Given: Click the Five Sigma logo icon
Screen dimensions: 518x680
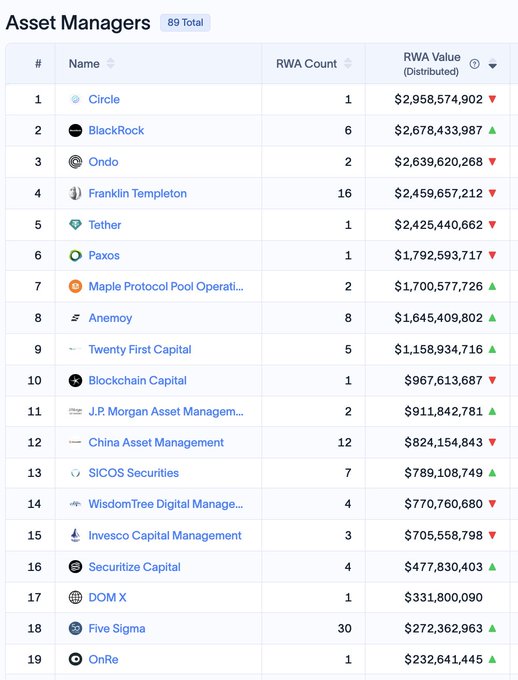Looking at the screenshot, I should 75,628.
